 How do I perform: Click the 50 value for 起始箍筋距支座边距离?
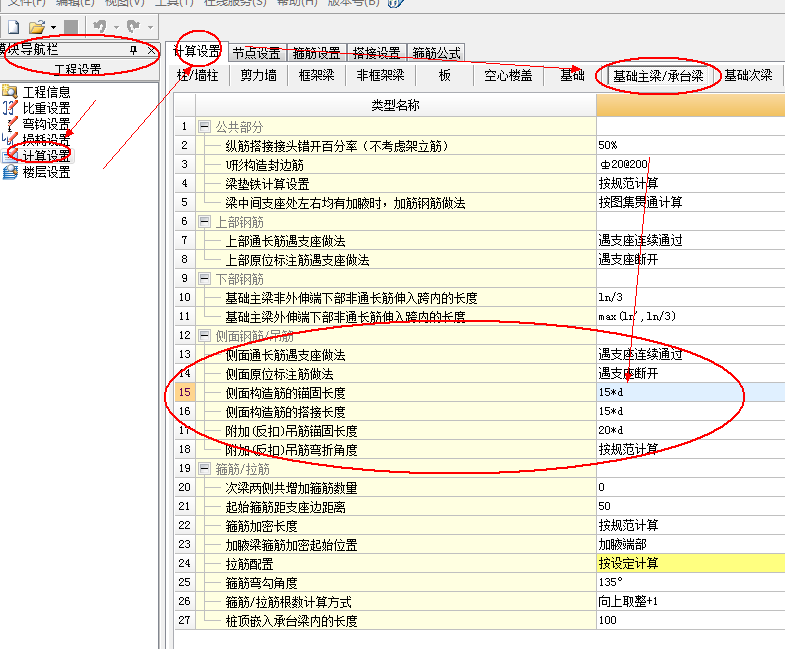coord(690,506)
